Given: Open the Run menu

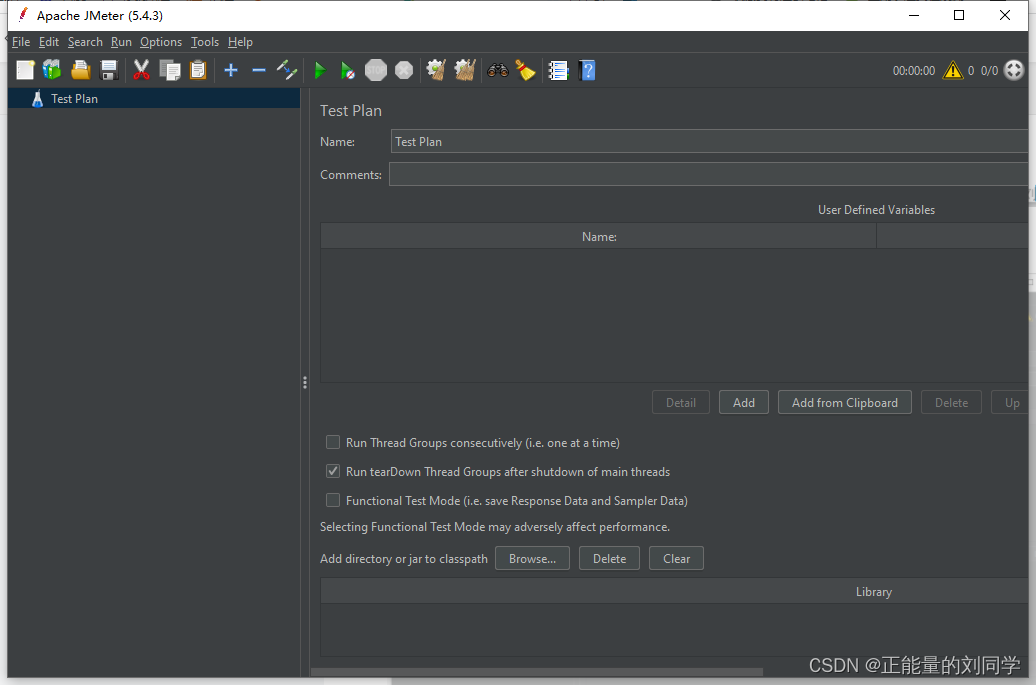Looking at the screenshot, I should pyautogui.click(x=122, y=42).
